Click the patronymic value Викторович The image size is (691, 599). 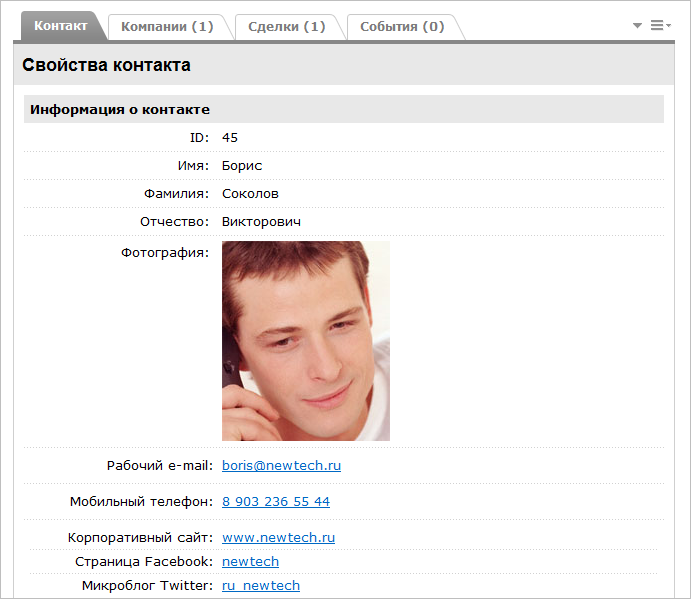pos(261,221)
